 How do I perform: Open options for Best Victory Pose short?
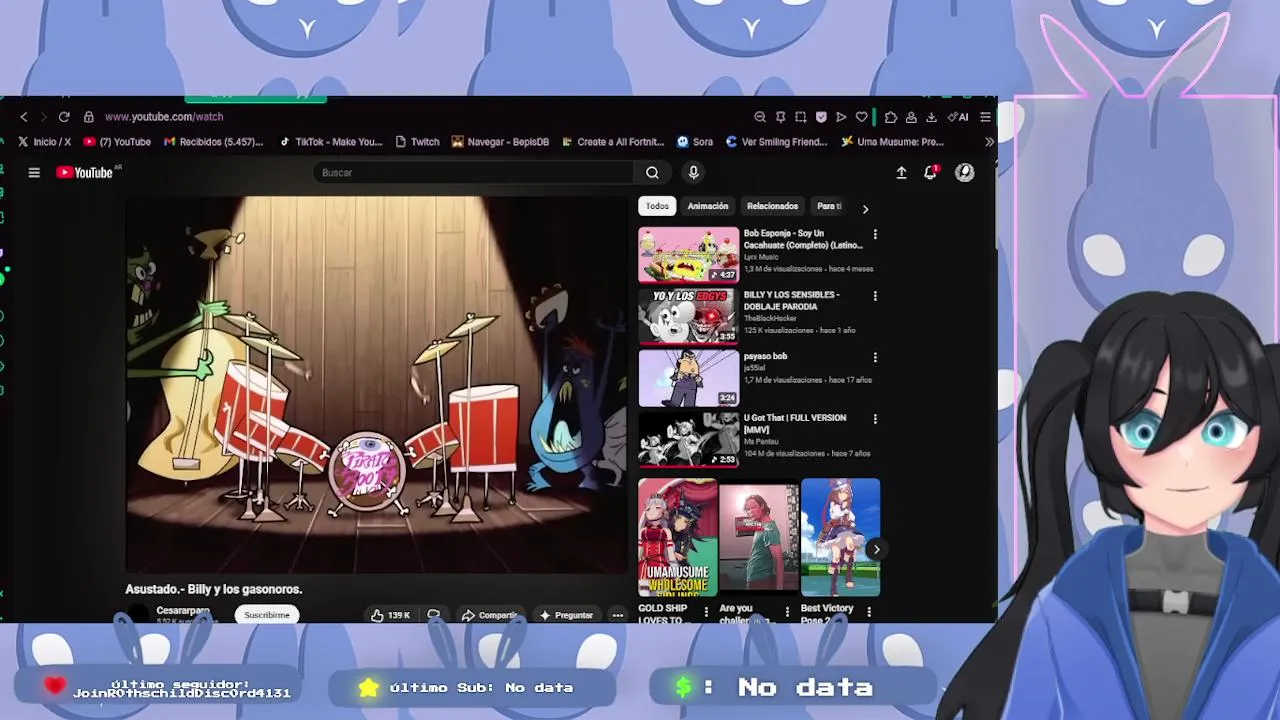868,611
